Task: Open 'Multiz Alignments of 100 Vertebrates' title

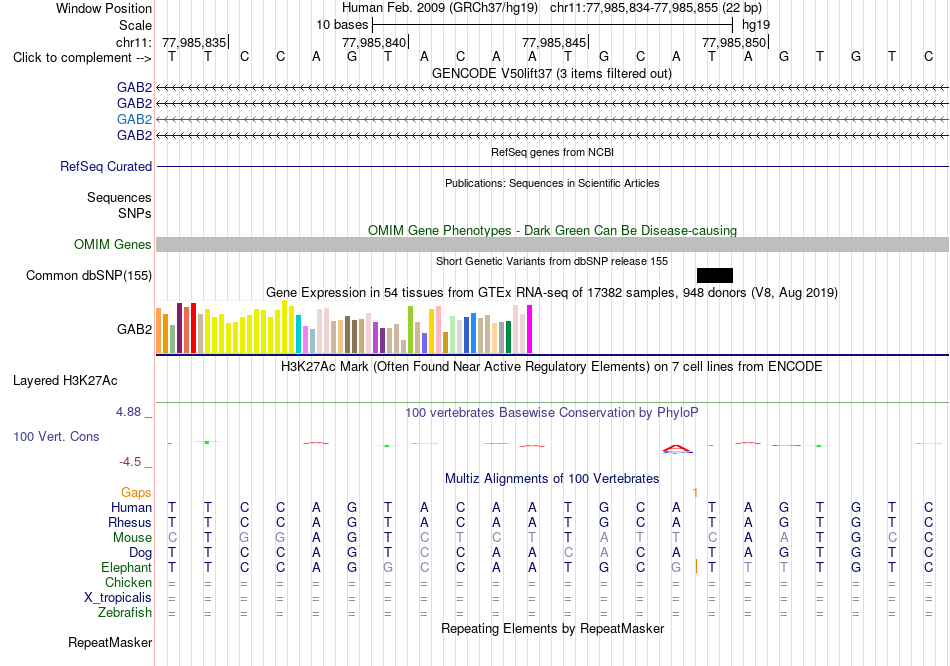Action: (x=552, y=479)
